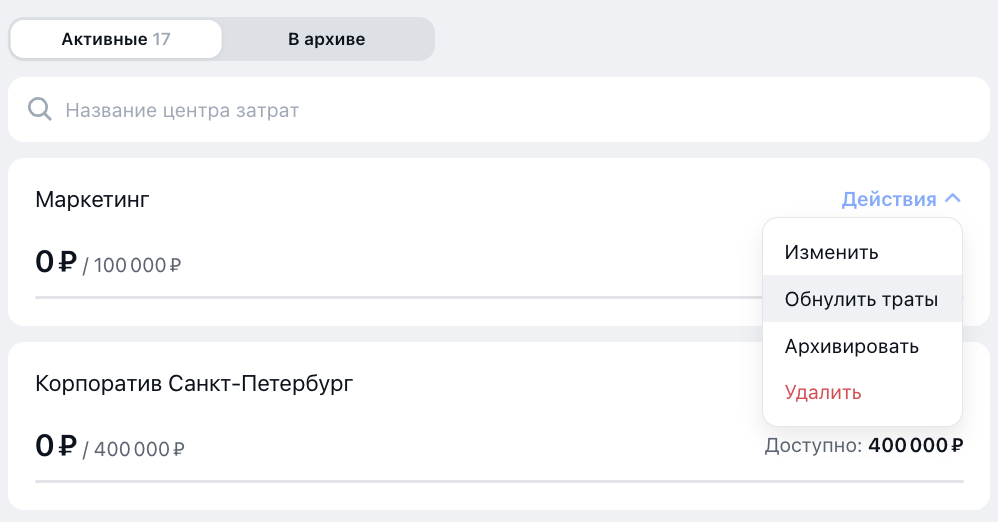
Task: Click the Маркетинг spending progress bar
Action: pyautogui.click(x=398, y=297)
